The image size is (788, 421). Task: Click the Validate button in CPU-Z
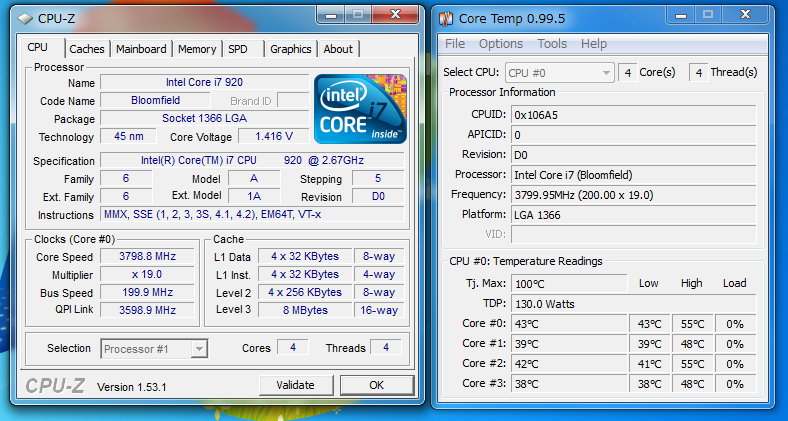[x=296, y=385]
